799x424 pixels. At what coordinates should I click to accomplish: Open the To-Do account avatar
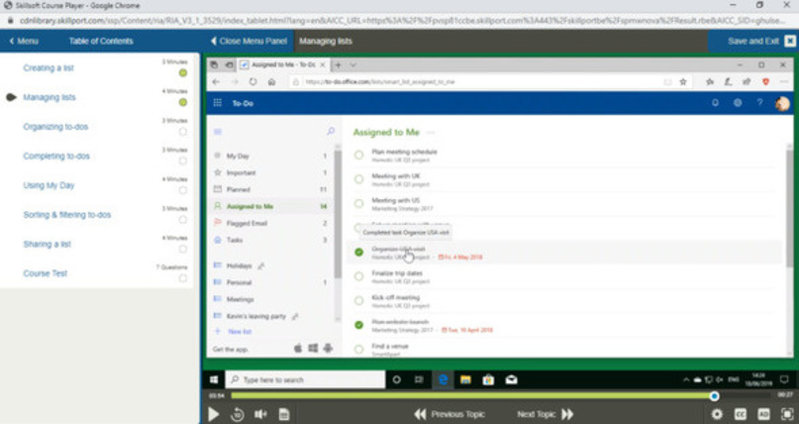pos(782,103)
